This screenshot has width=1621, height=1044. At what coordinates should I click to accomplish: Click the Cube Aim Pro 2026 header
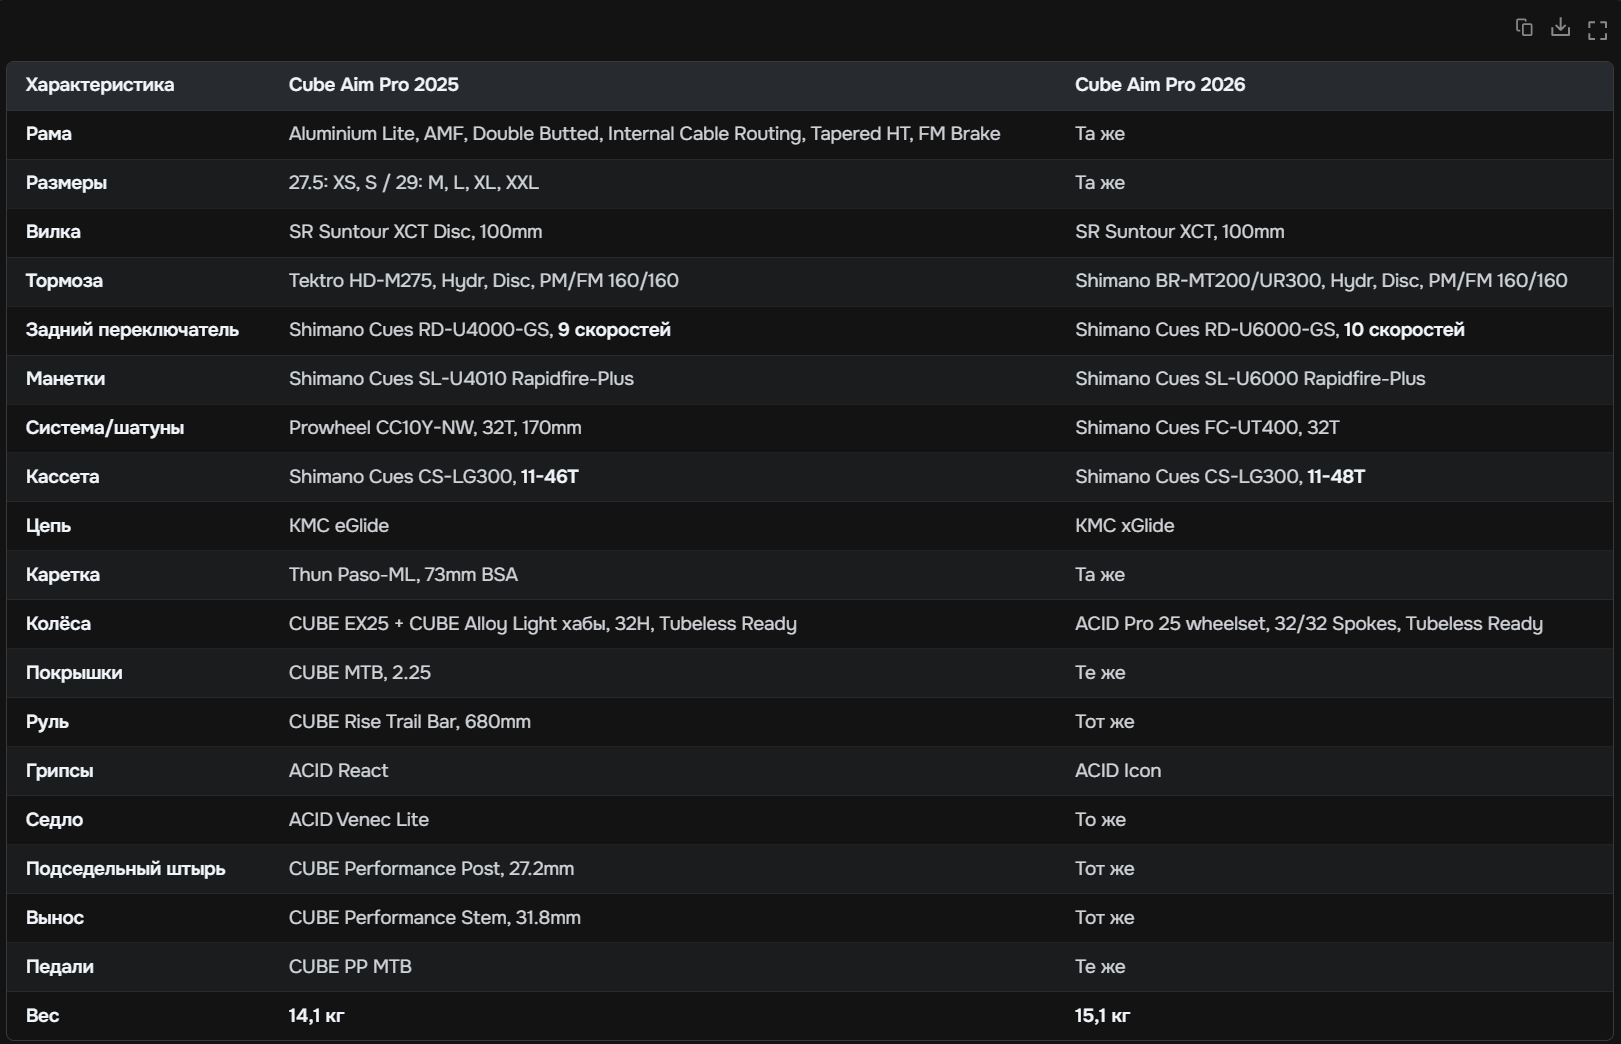1160,85
